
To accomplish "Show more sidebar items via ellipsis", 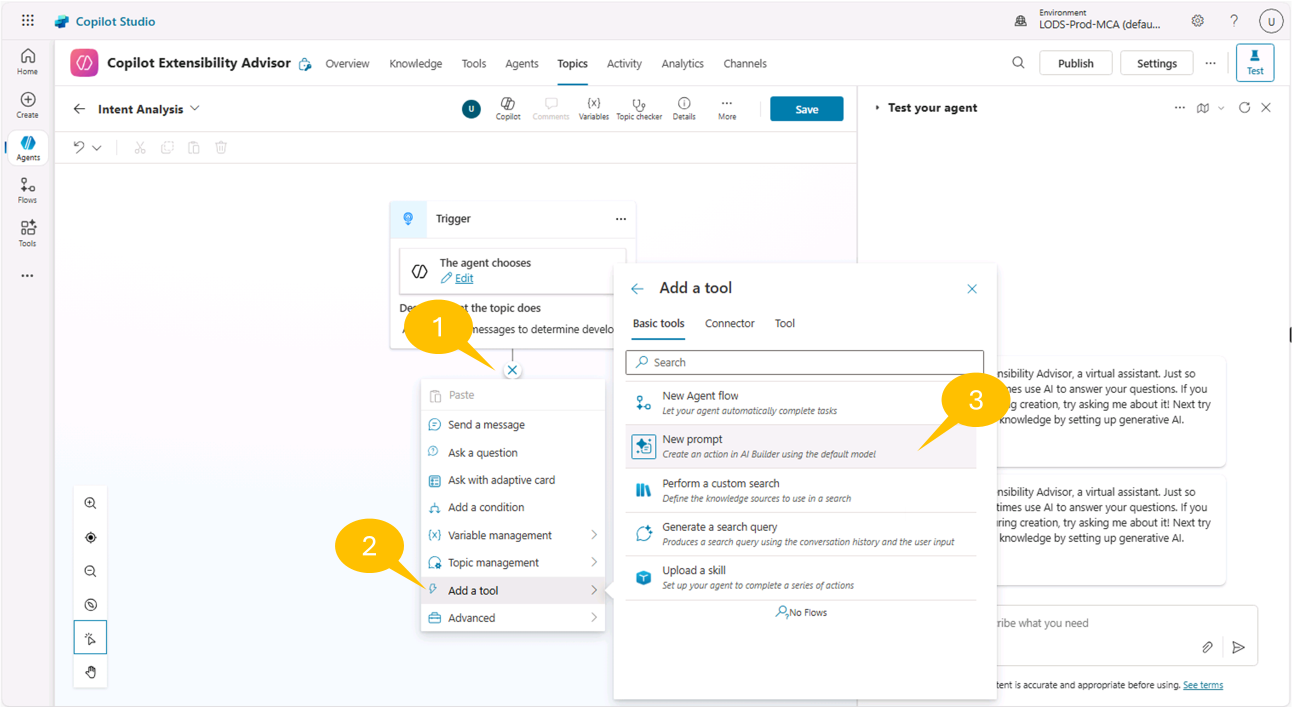I will (27, 276).
